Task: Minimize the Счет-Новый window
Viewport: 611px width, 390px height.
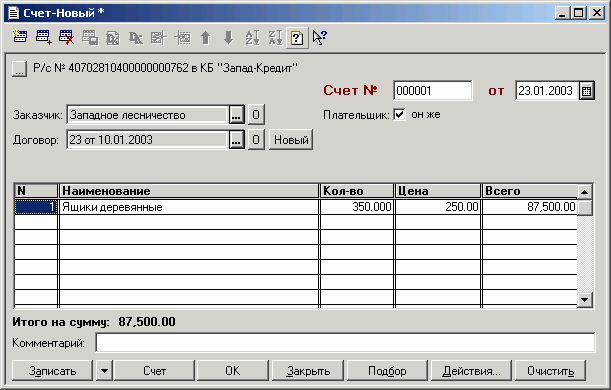Action: pyautogui.click(x=563, y=13)
